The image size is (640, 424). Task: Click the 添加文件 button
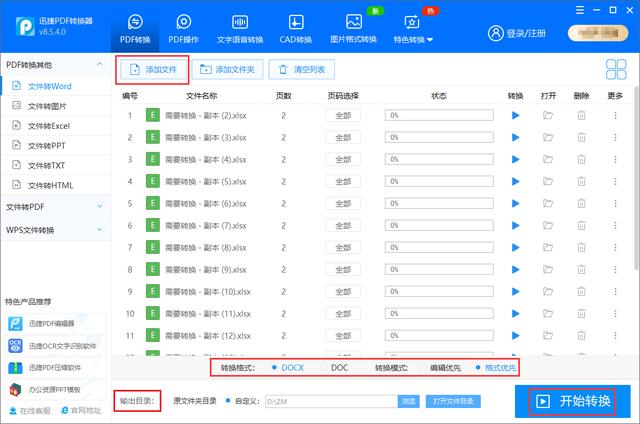[x=153, y=70]
